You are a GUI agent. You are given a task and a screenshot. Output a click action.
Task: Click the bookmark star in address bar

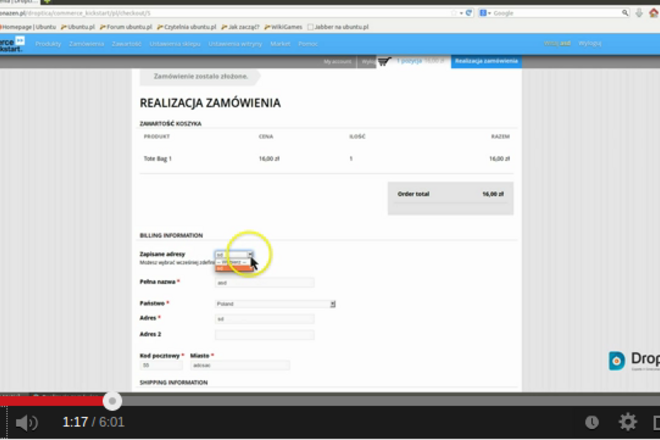454,13
